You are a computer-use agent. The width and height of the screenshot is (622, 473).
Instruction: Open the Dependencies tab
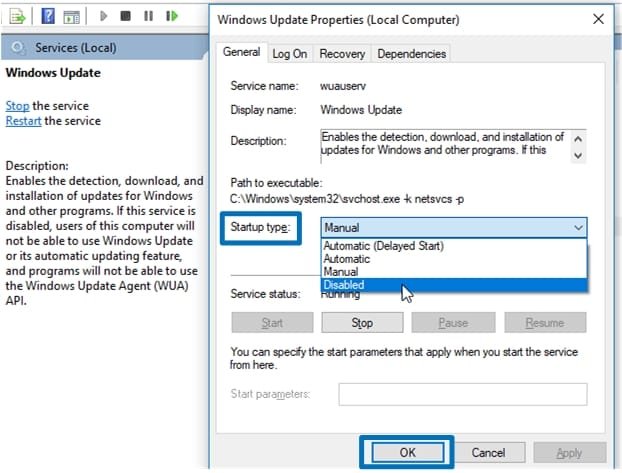[x=411, y=54]
